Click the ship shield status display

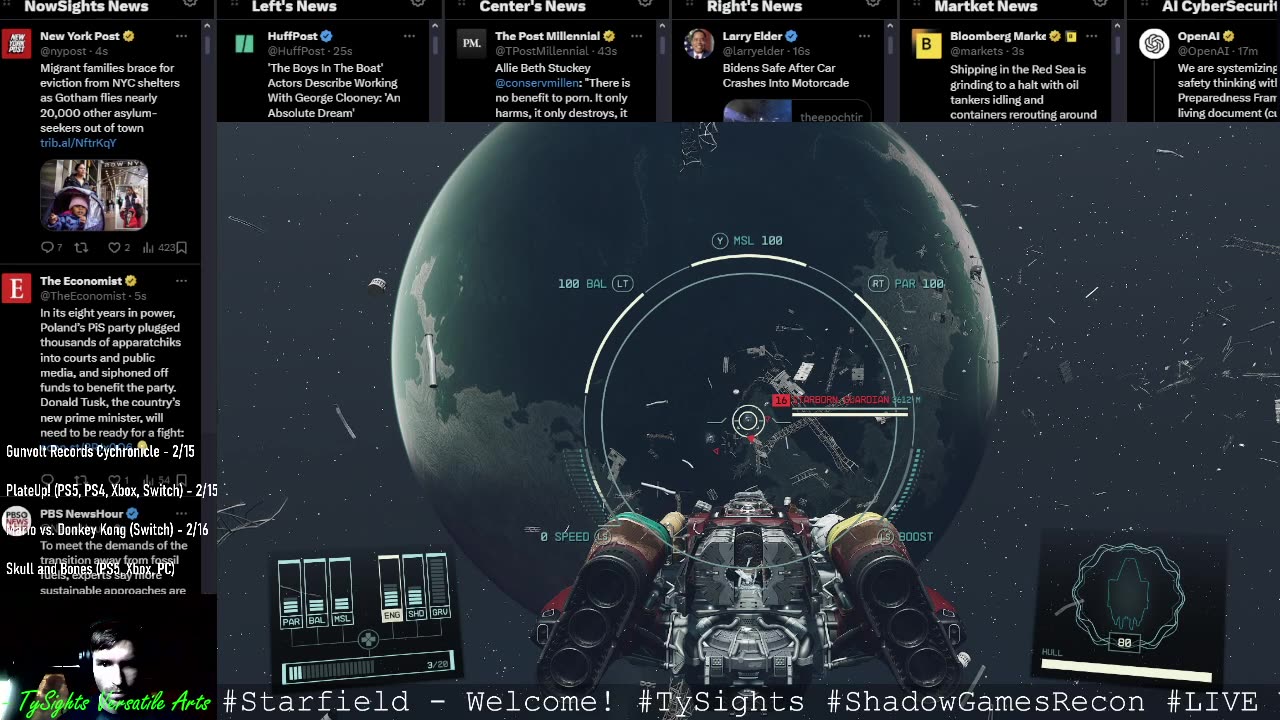click(x=1127, y=595)
